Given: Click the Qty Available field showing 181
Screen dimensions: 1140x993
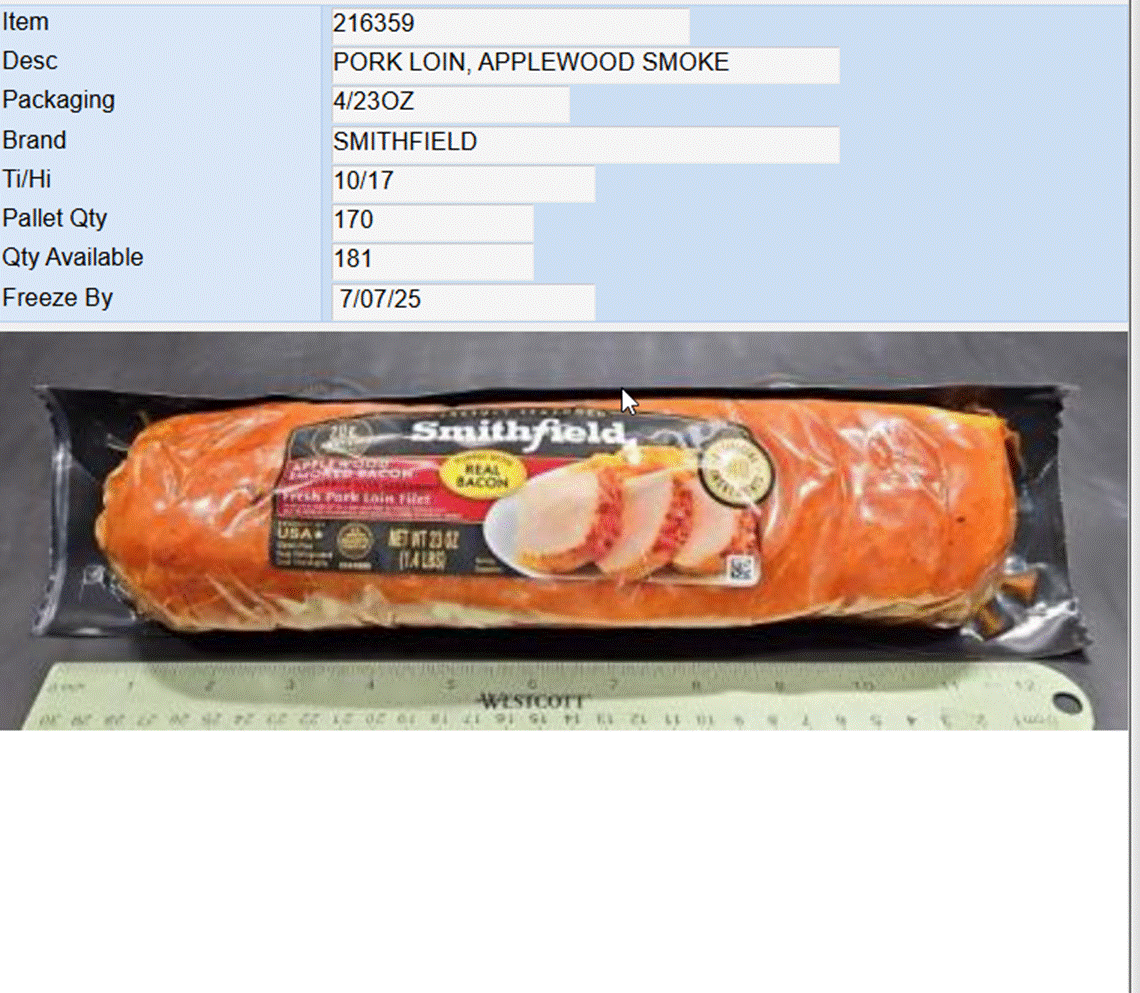Looking at the screenshot, I should tap(433, 260).
